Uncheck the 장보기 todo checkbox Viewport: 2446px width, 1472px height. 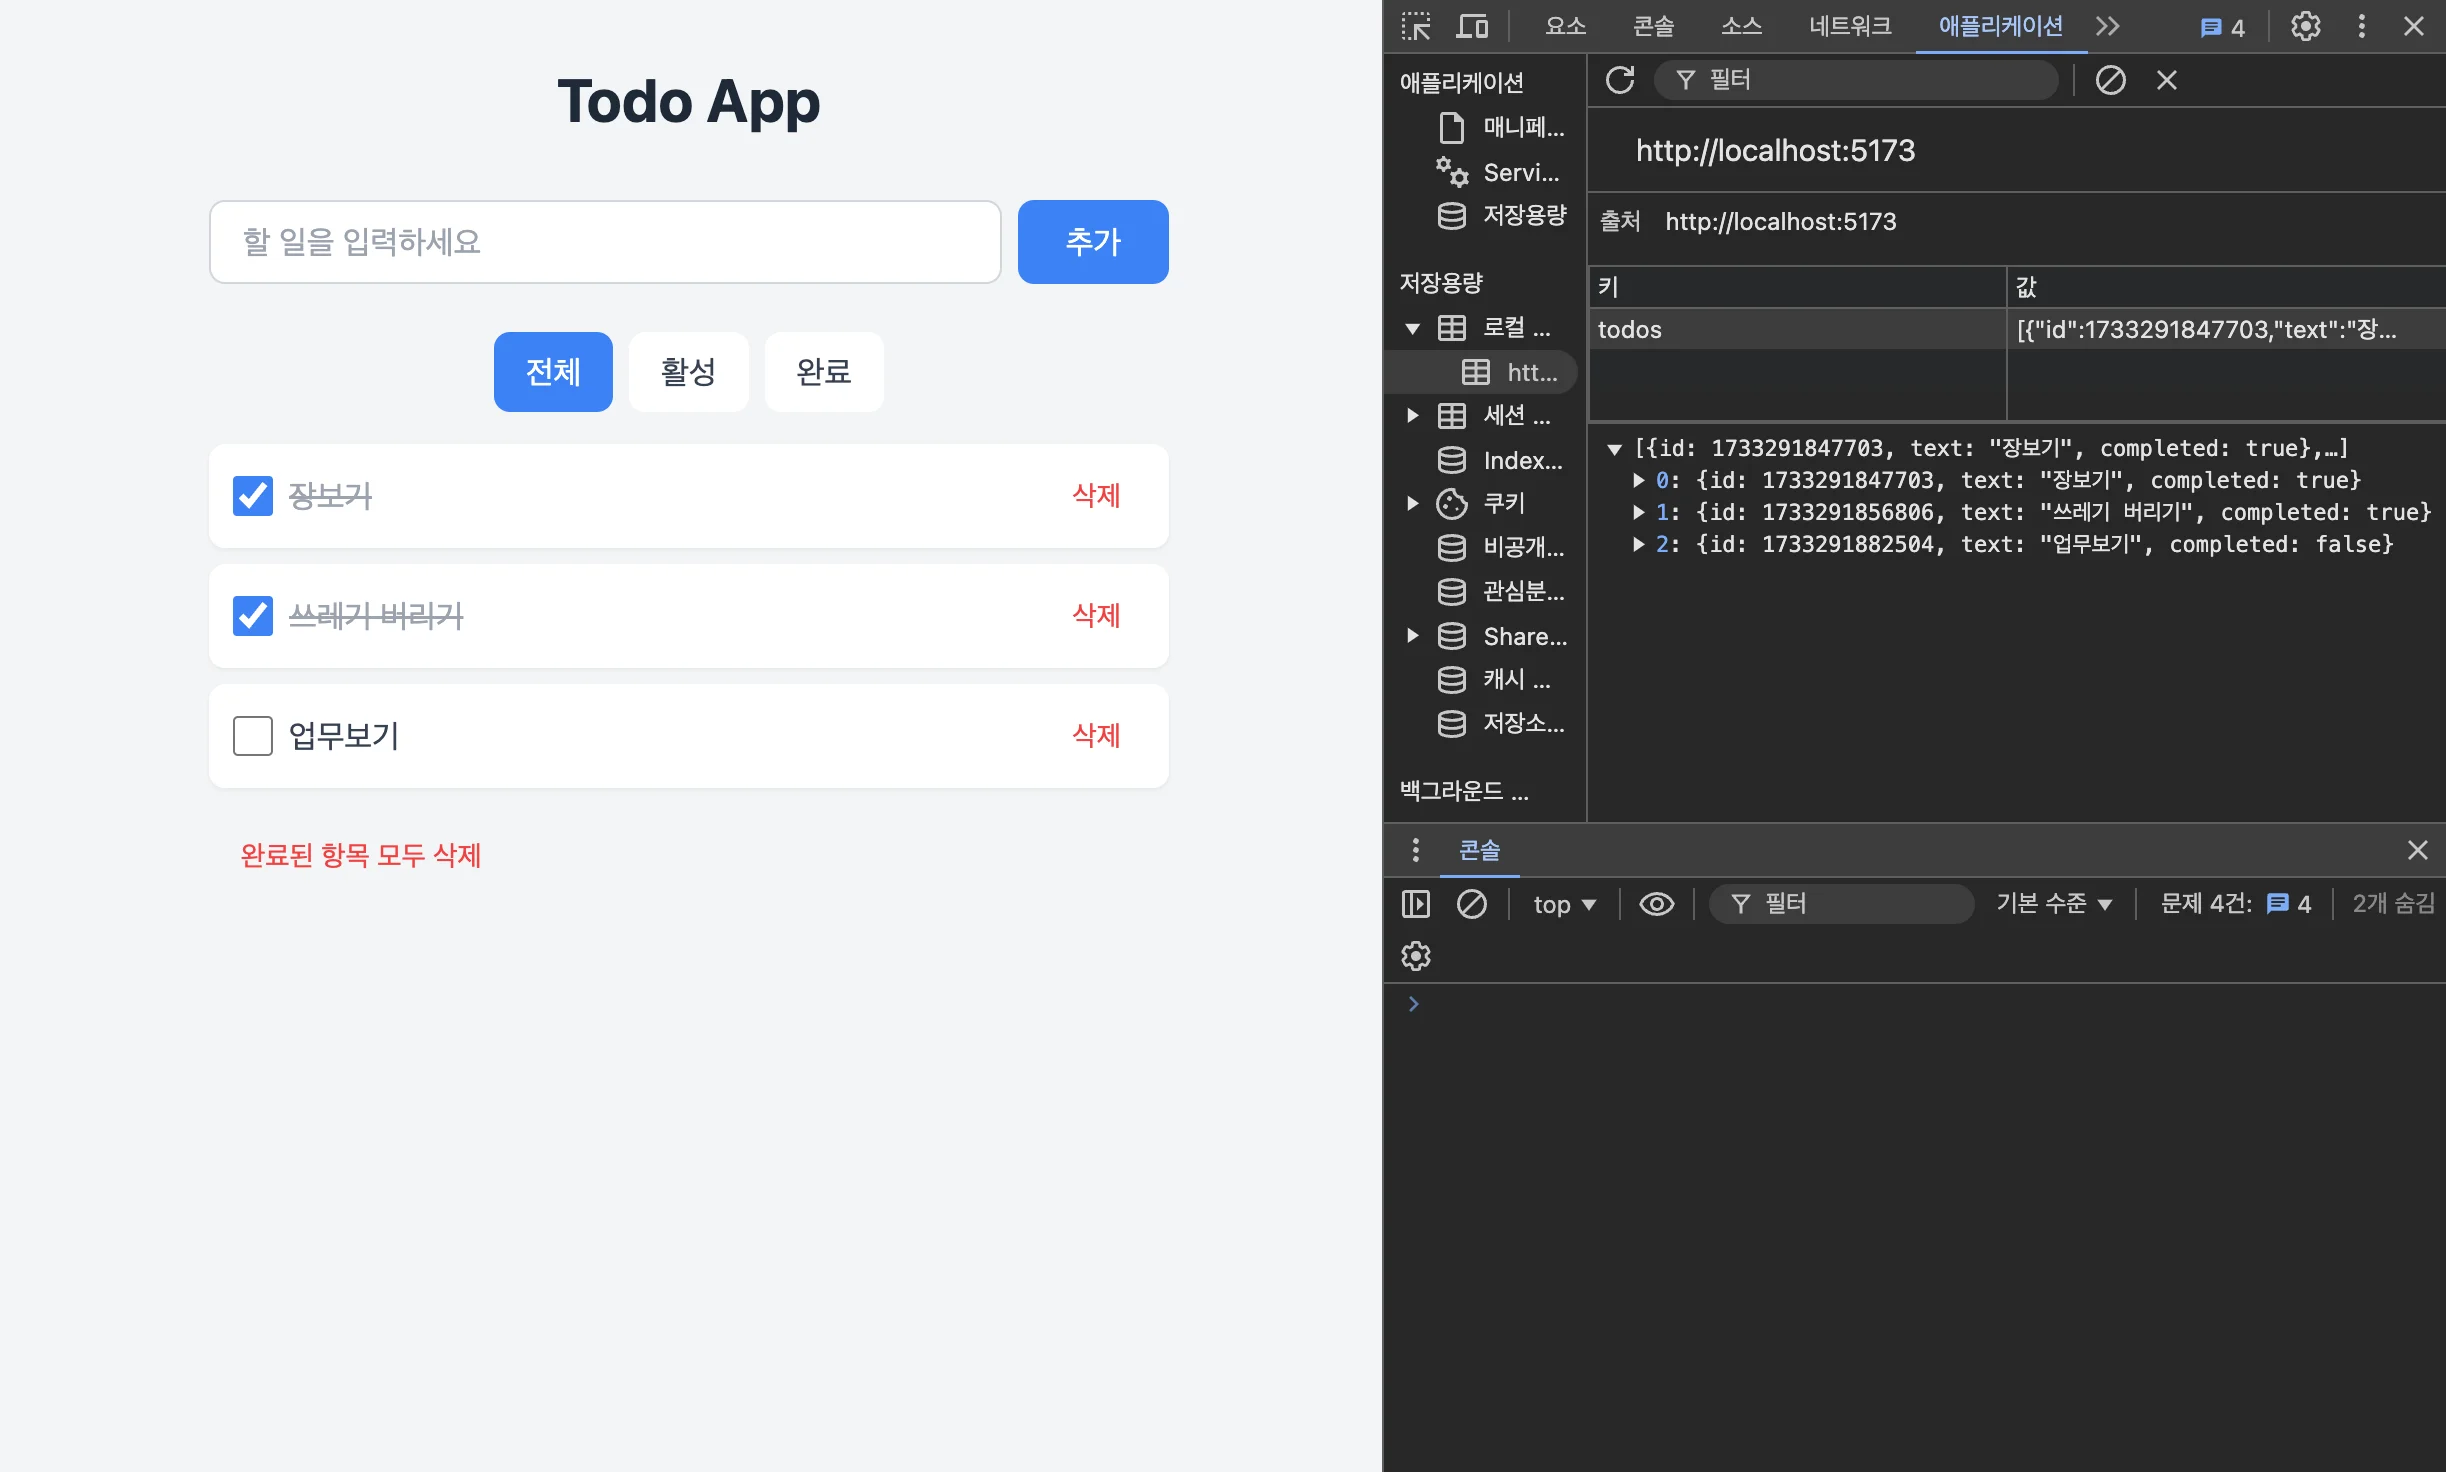coord(253,496)
